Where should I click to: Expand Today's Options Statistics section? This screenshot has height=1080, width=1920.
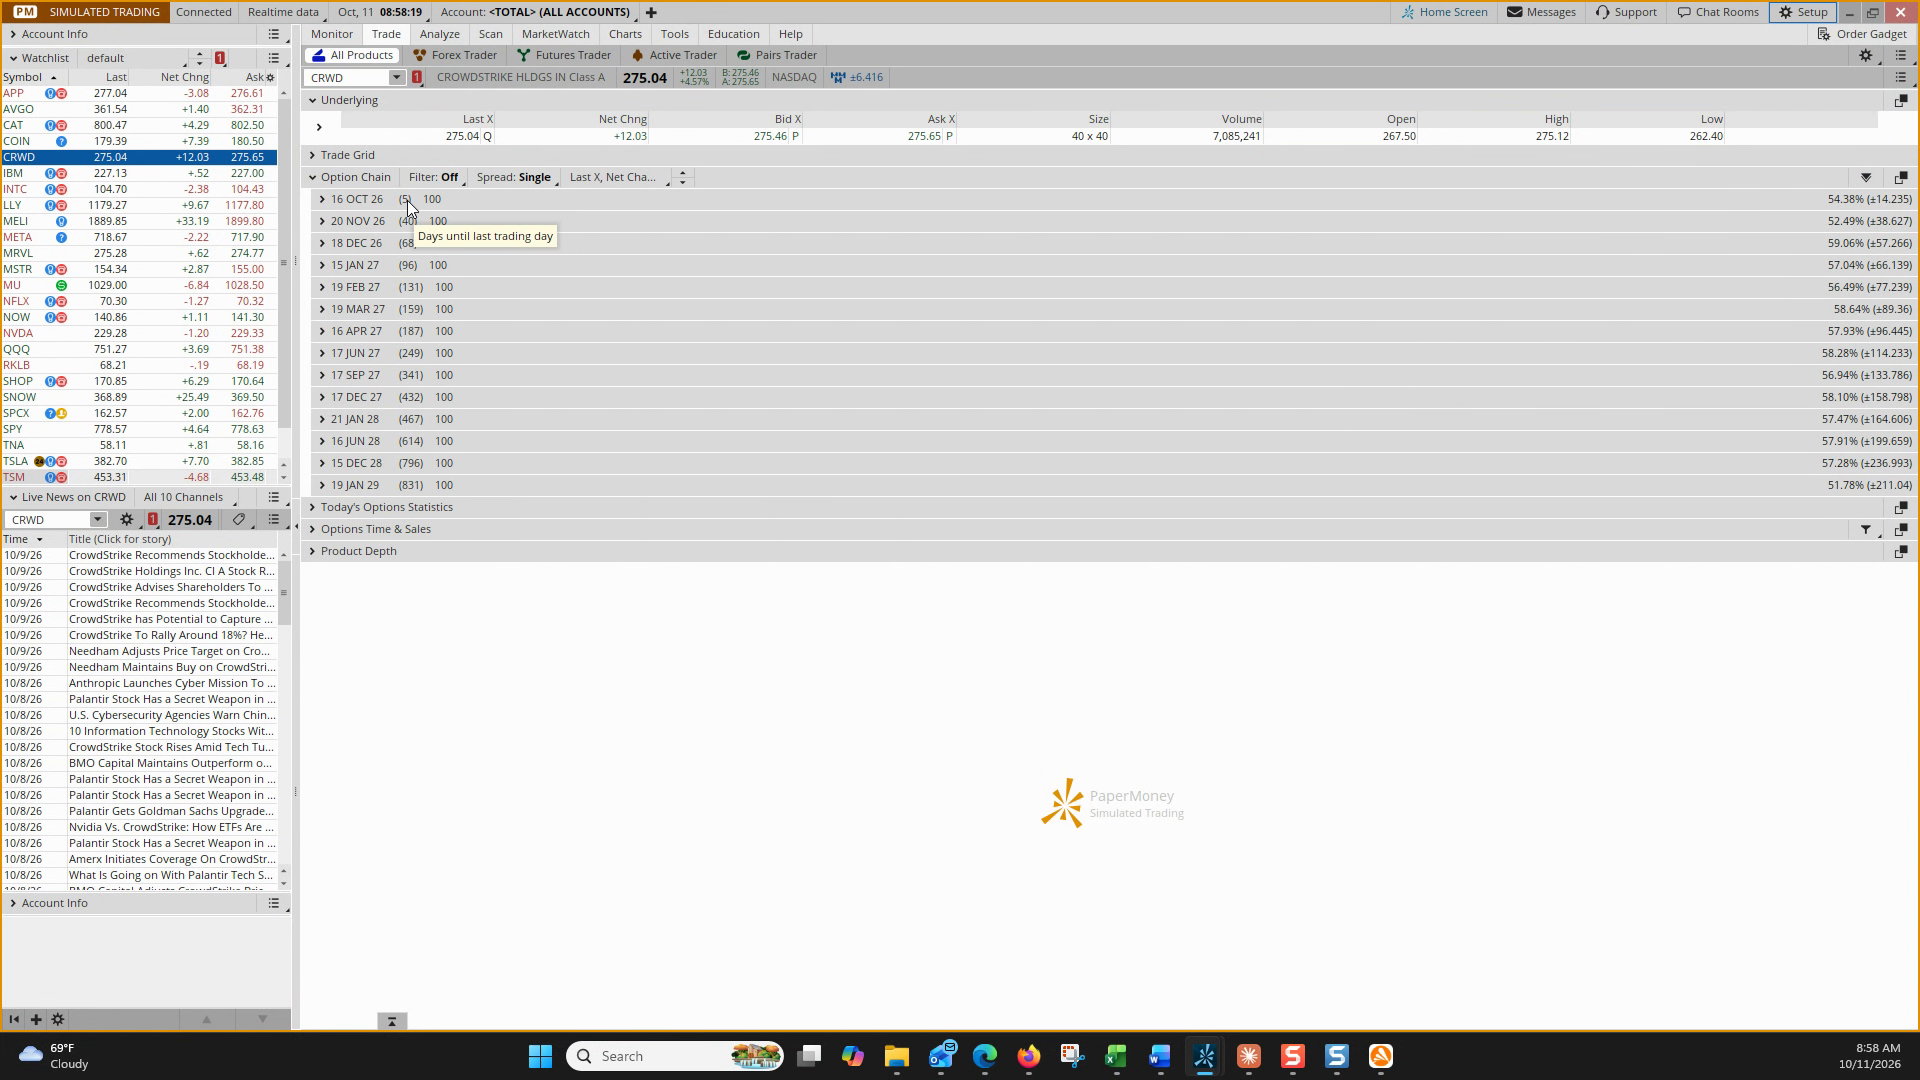pos(312,508)
